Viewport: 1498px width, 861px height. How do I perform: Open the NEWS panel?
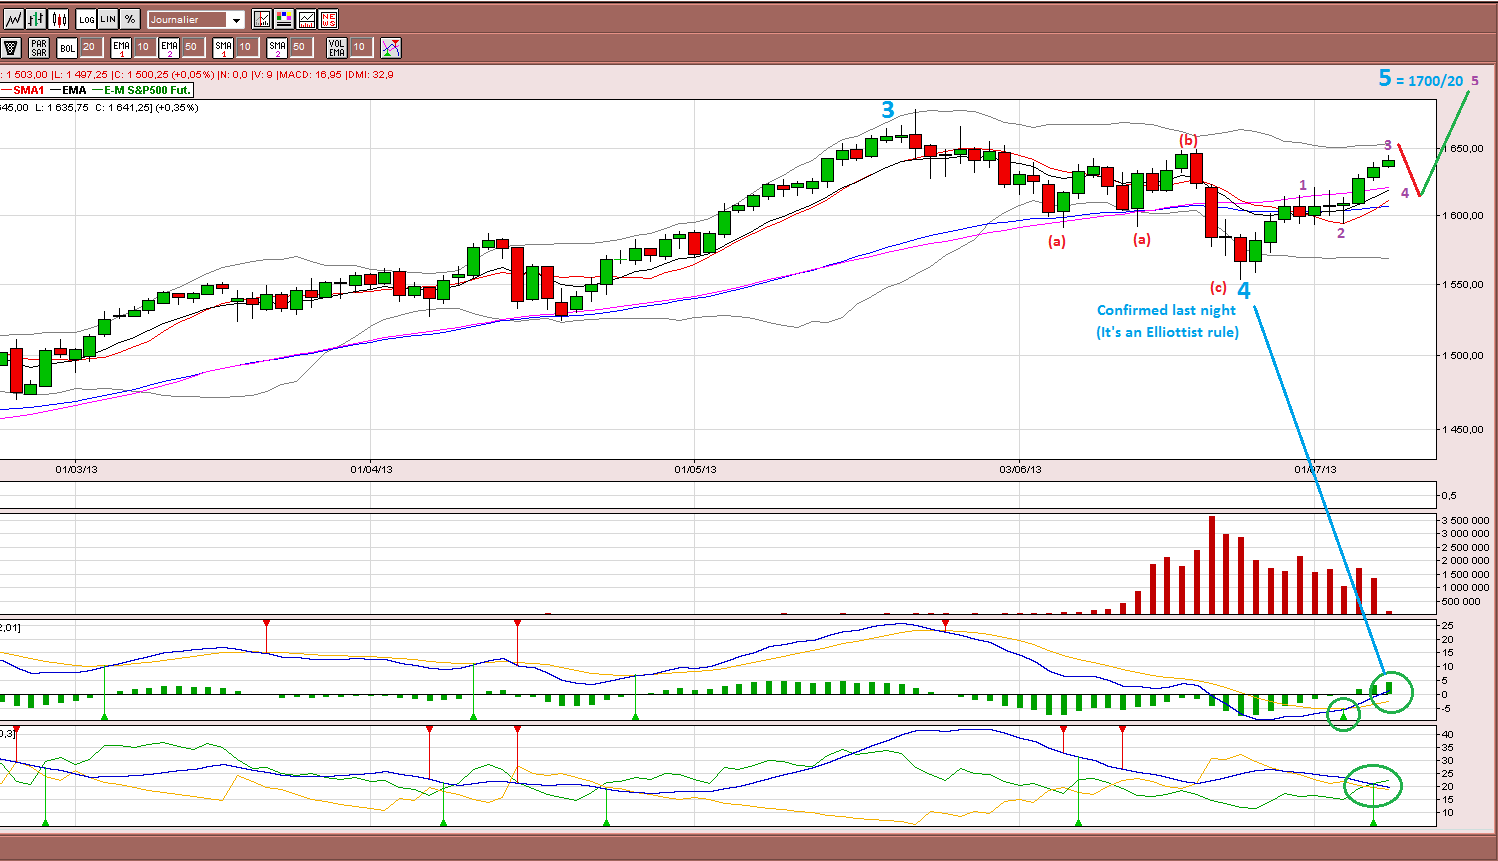click(x=328, y=19)
